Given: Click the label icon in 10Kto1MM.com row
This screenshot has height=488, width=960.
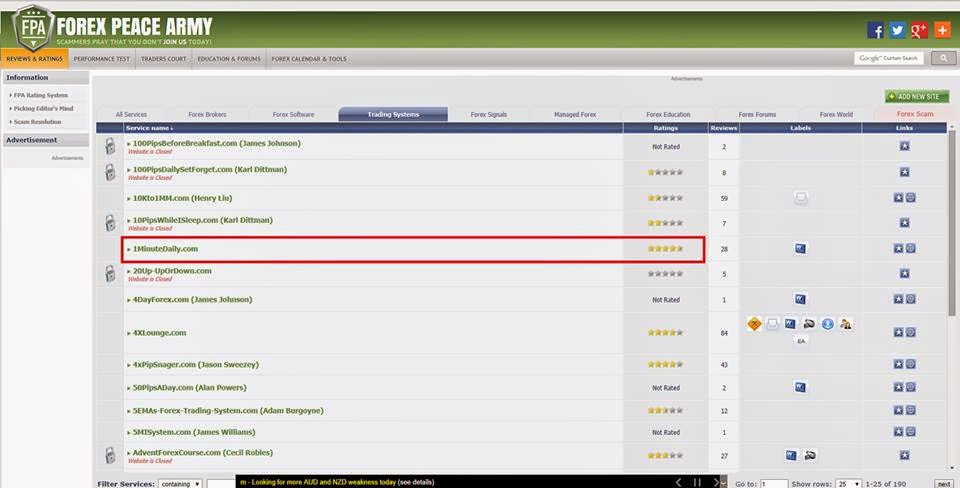Looking at the screenshot, I should point(800,197).
